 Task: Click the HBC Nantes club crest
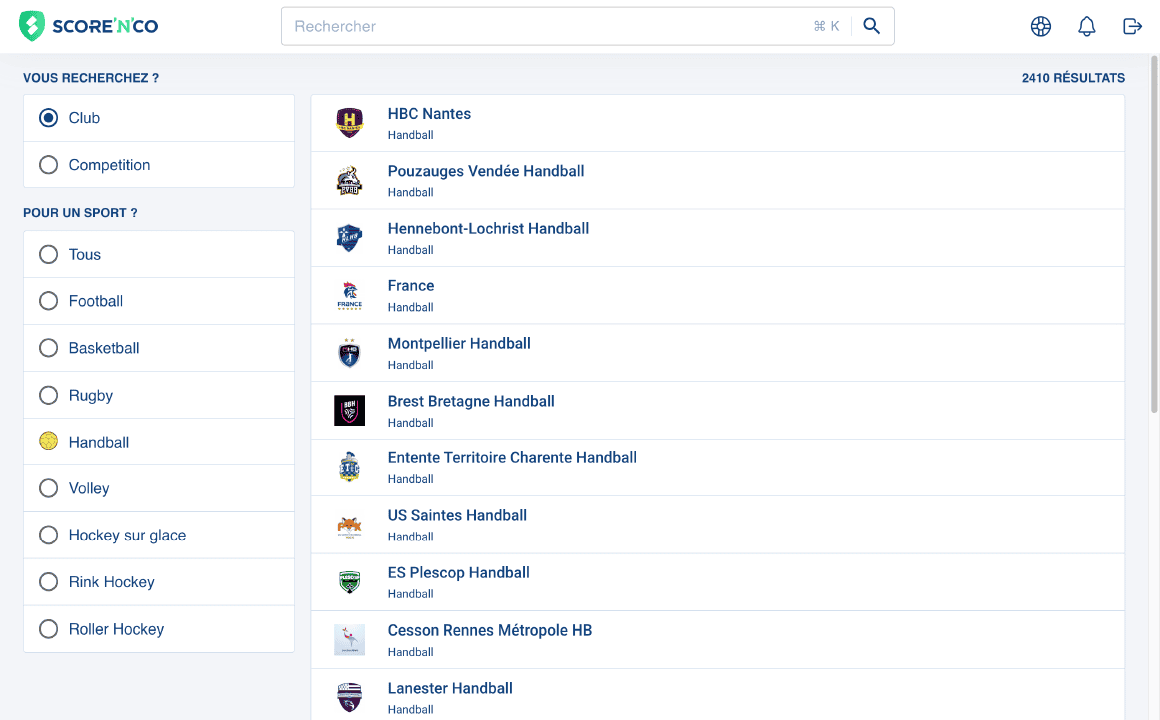pos(349,121)
